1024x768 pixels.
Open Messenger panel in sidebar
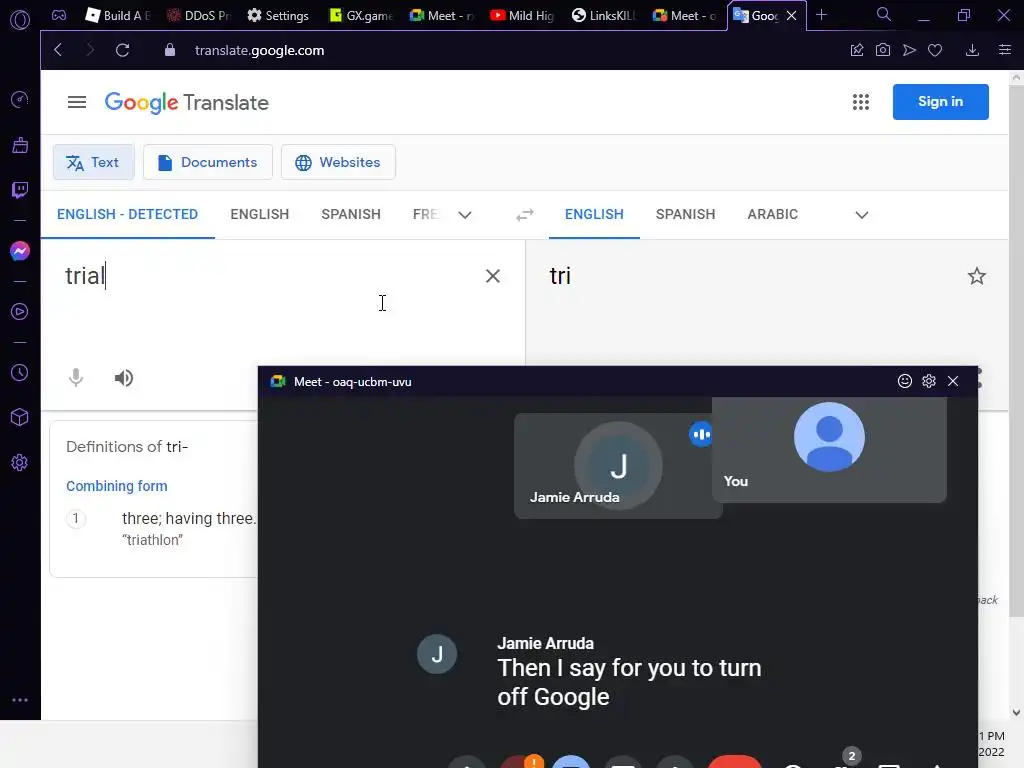coord(20,251)
